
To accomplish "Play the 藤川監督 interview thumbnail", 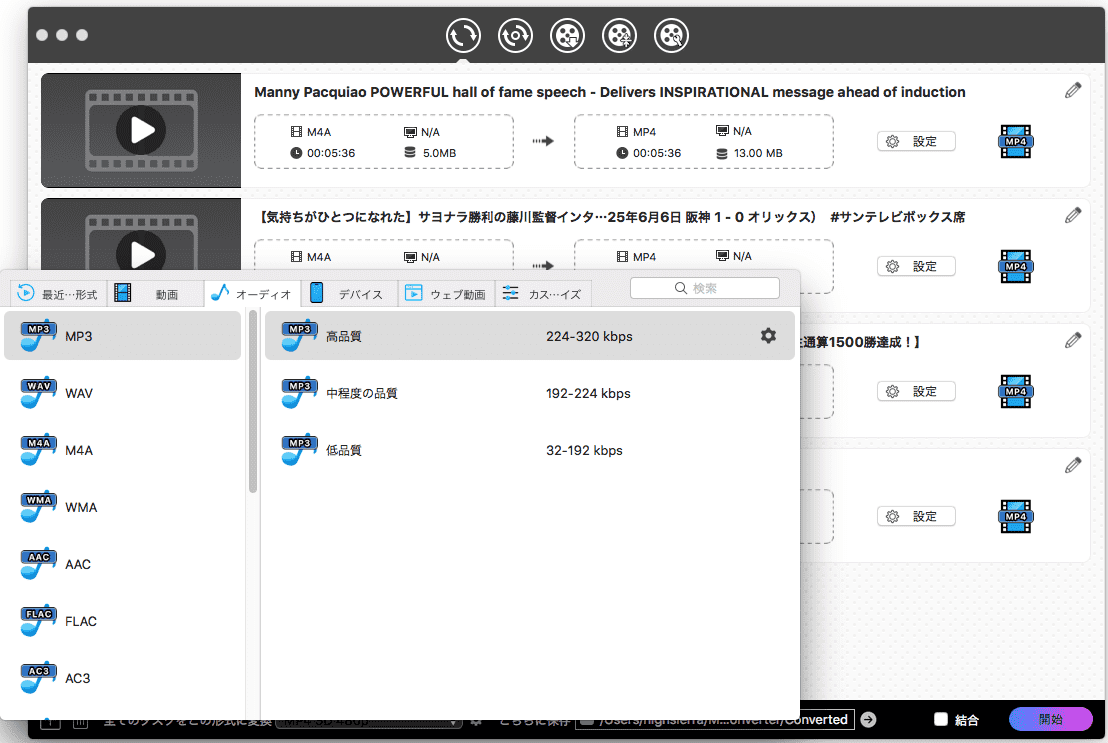I will pos(141,253).
